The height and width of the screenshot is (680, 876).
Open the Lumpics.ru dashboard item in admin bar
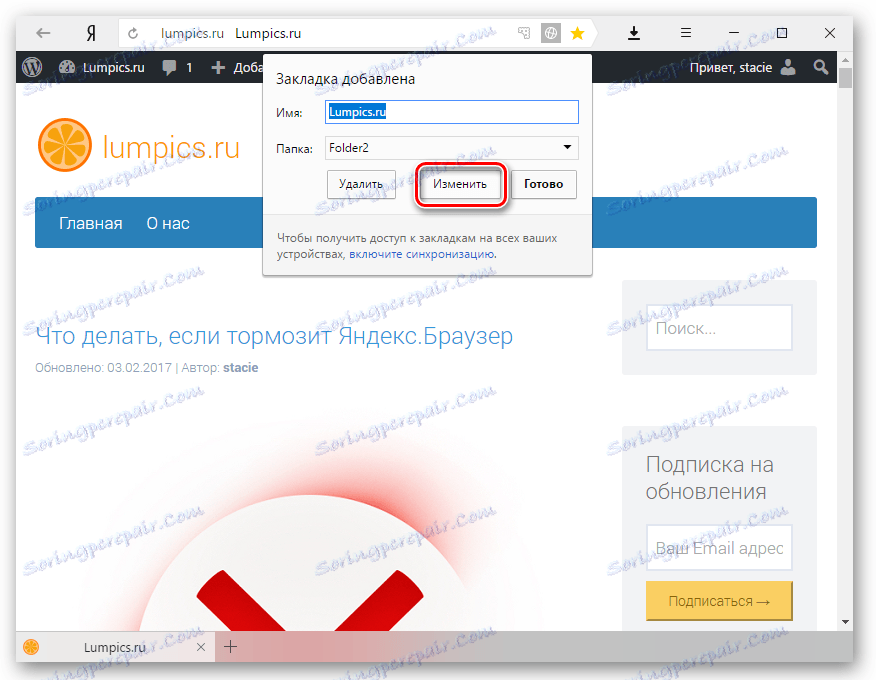point(101,67)
